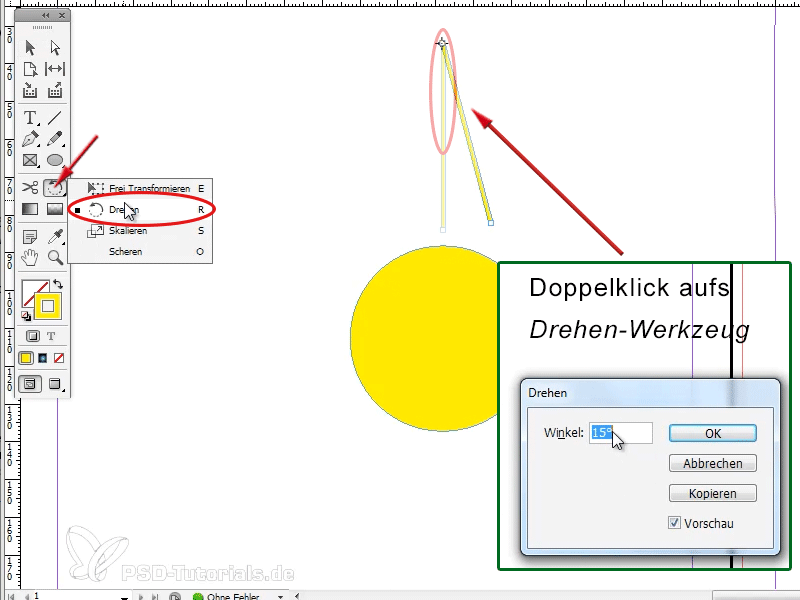The image size is (800, 600).
Task: Click Kopieren in Drehen dialog
Action: click(x=712, y=493)
